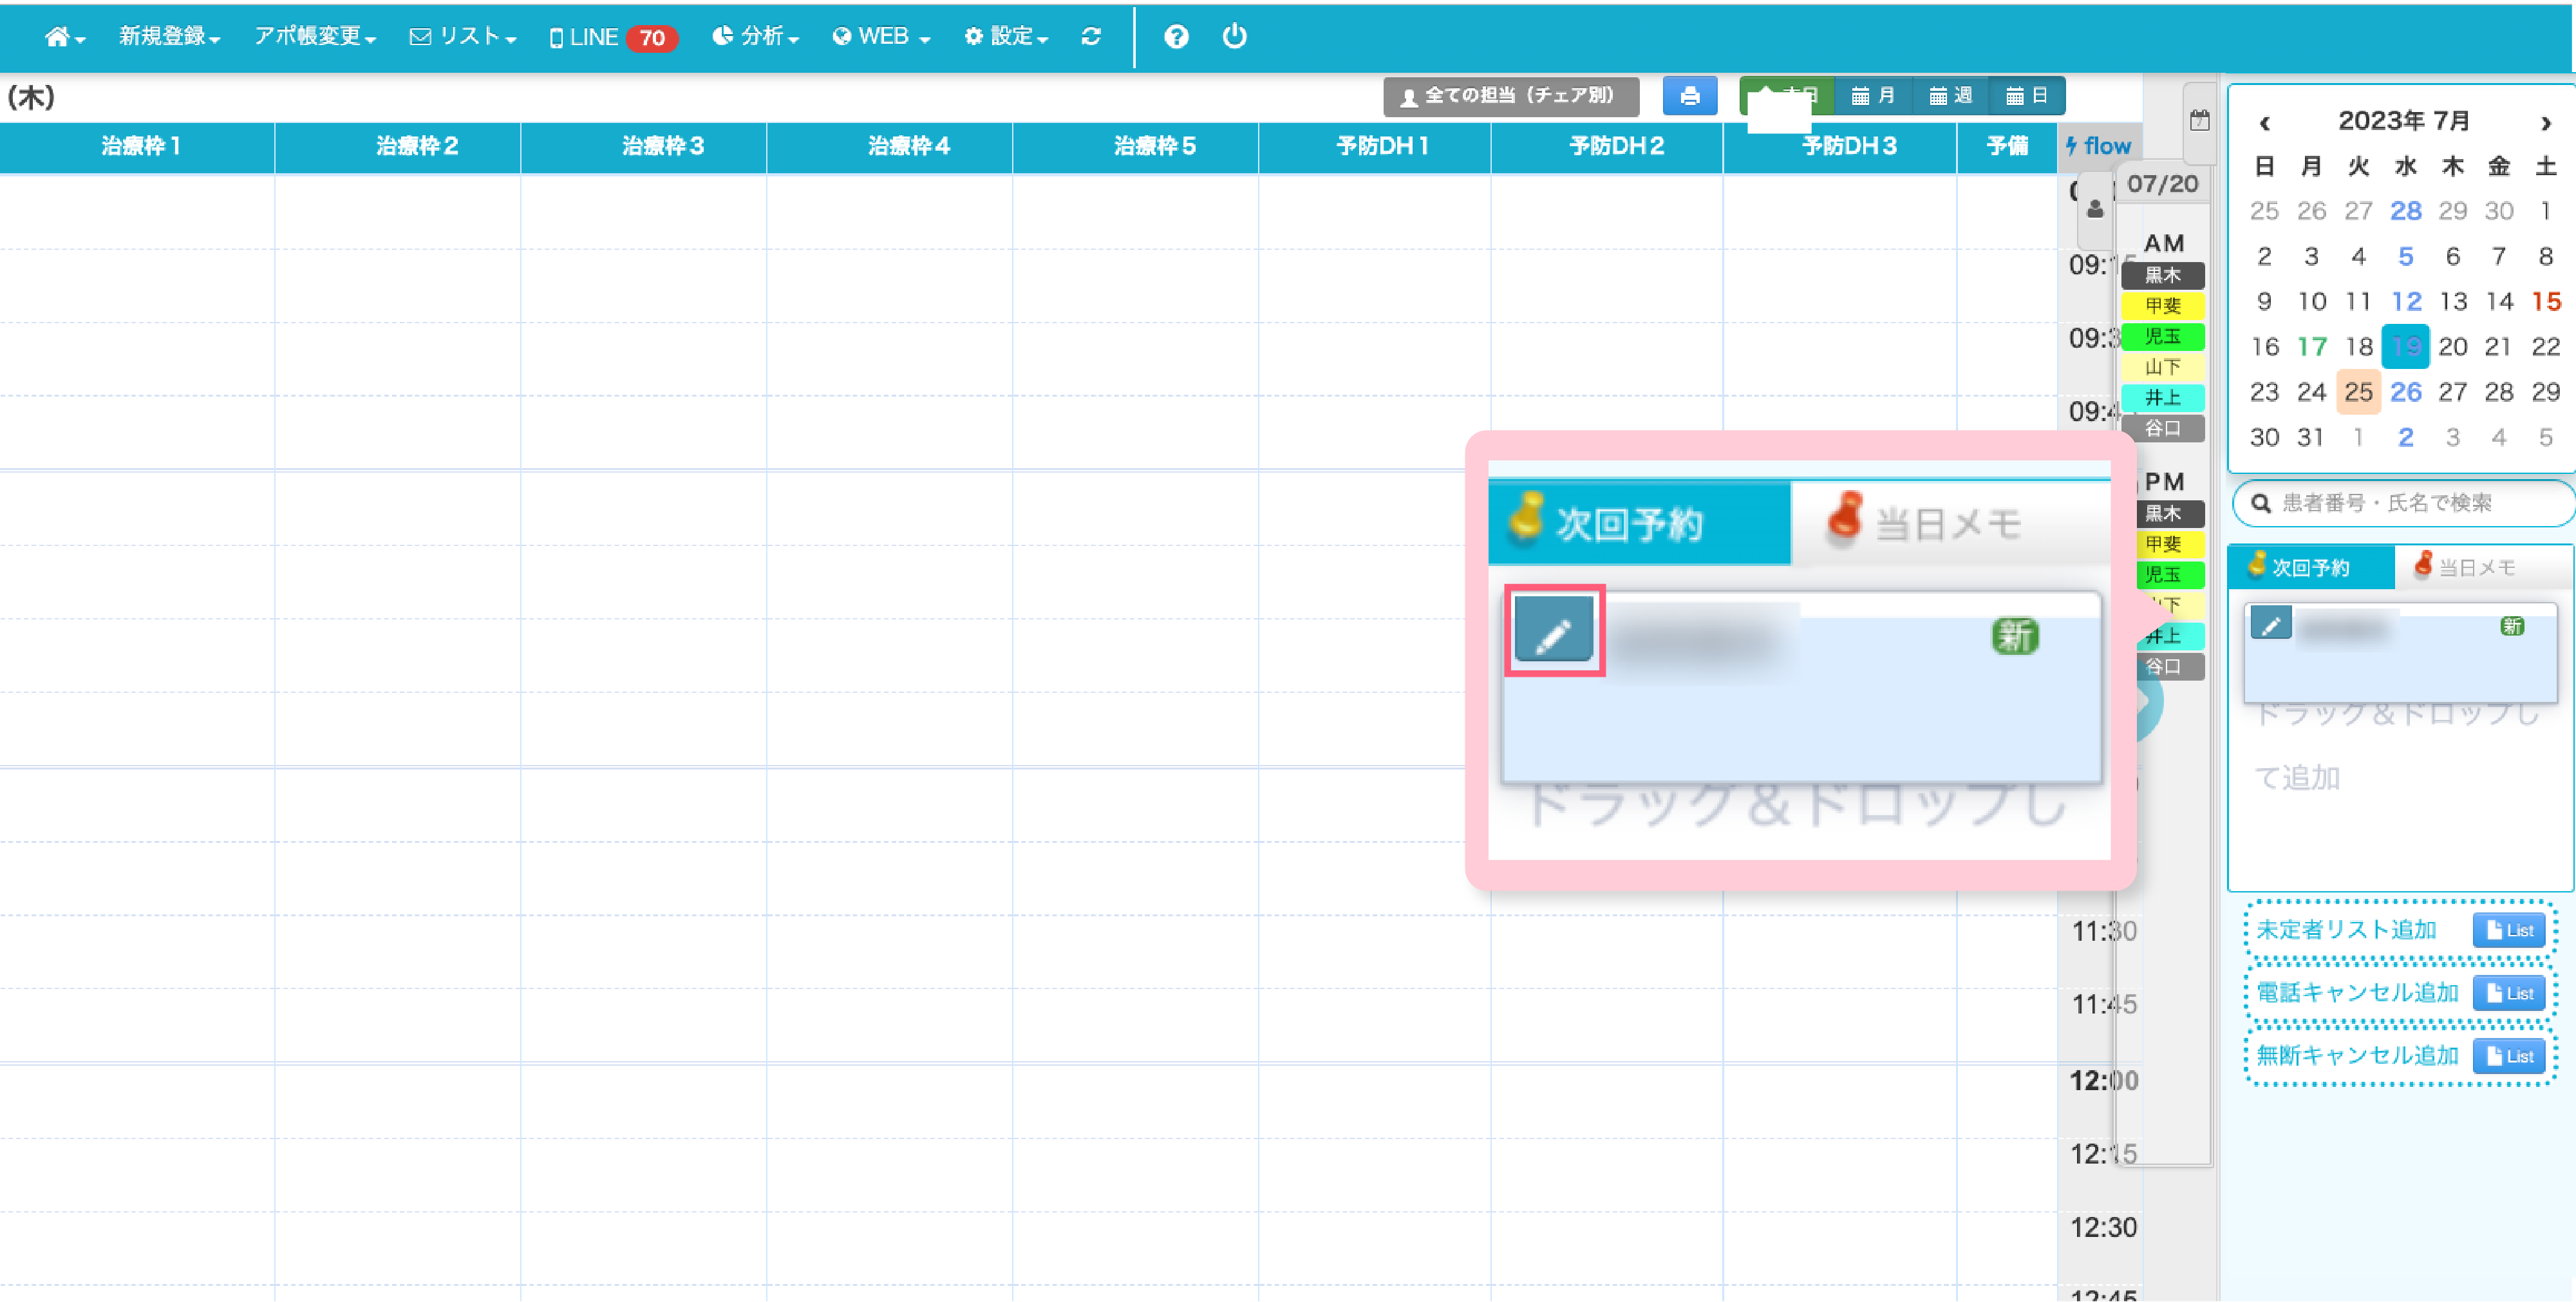
Task: Switch to the 週 week view
Action: 1950,96
